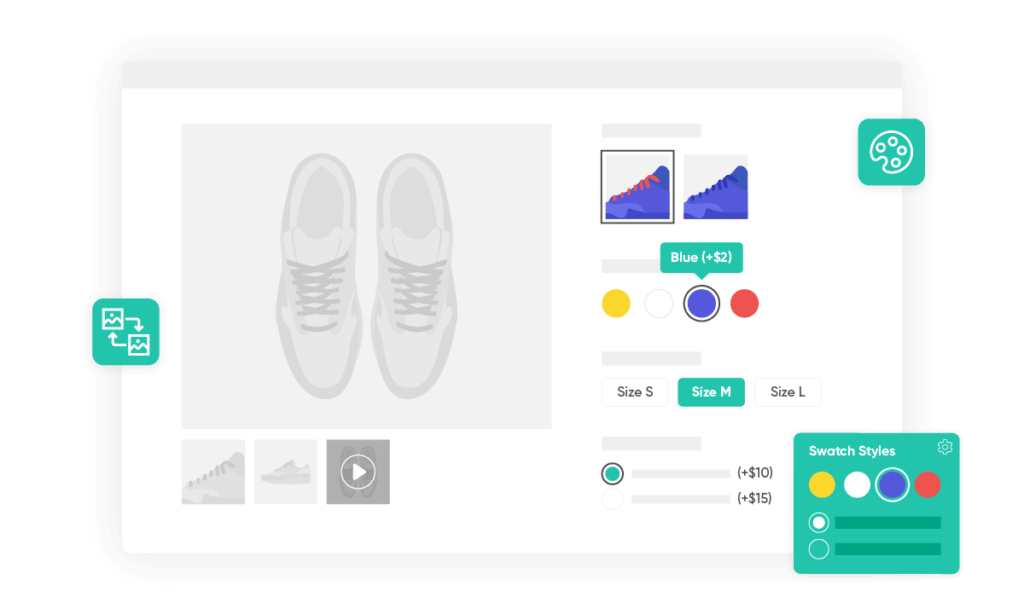Image resolution: width=1024 pixels, height=614 pixels.
Task: Open second gallery thumbnail of white sneaker
Action: pyautogui.click(x=285, y=472)
